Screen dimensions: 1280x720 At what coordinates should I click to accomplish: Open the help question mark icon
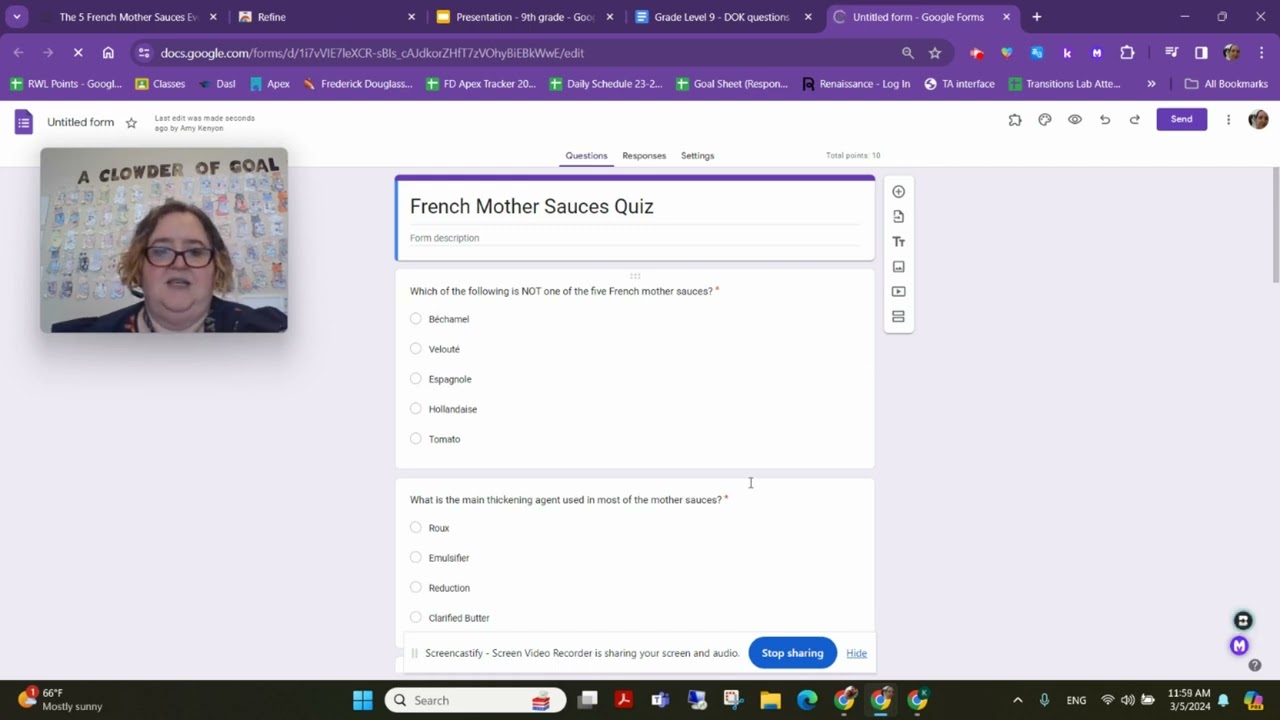pos(1255,665)
